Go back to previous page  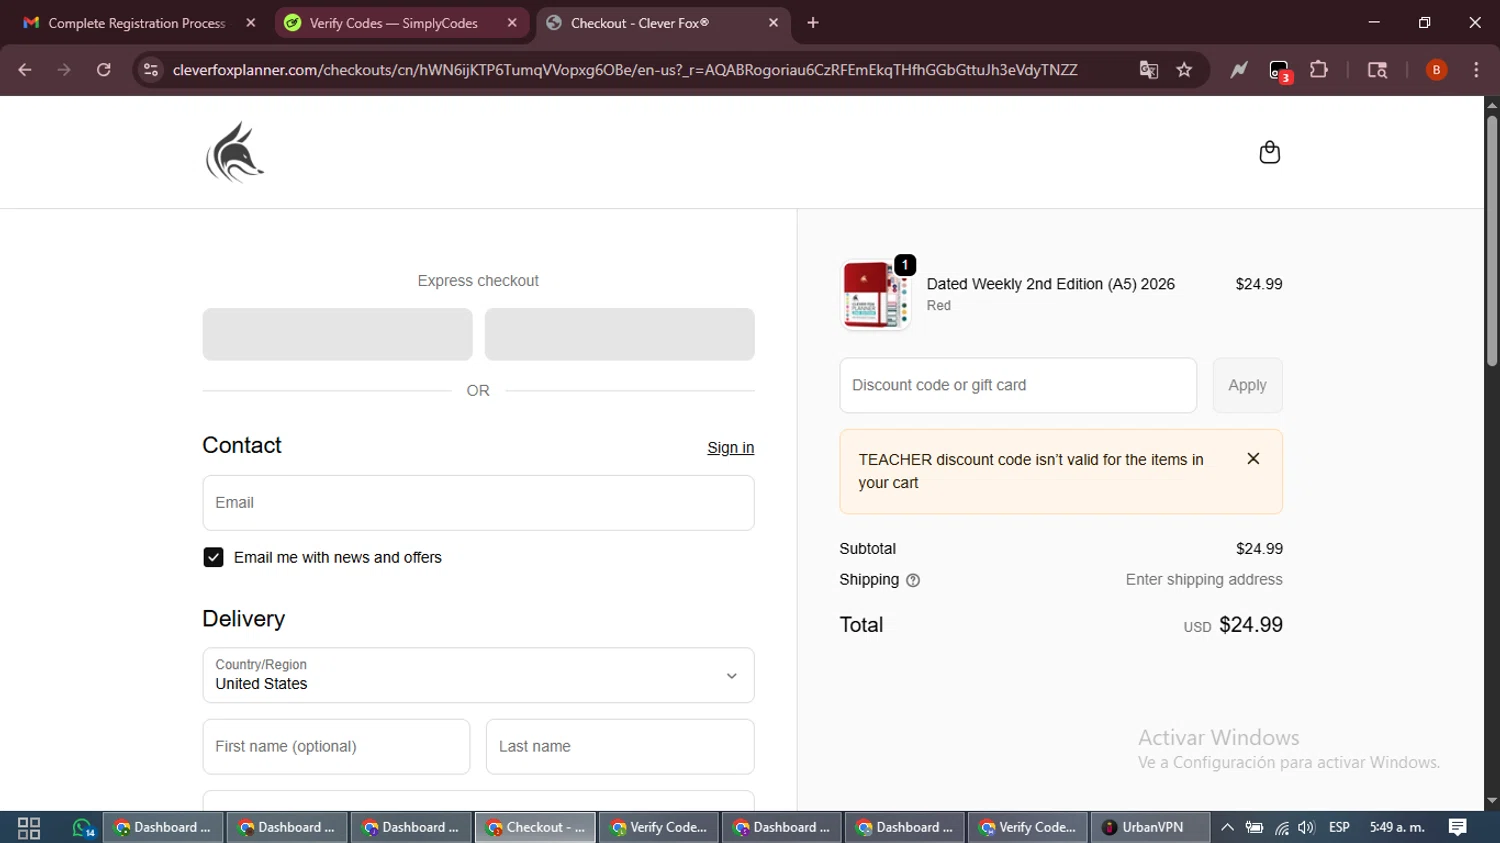[x=25, y=70]
